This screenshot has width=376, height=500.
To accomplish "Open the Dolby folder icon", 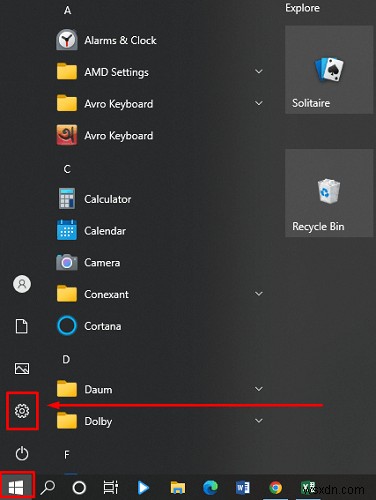I will click(67, 420).
